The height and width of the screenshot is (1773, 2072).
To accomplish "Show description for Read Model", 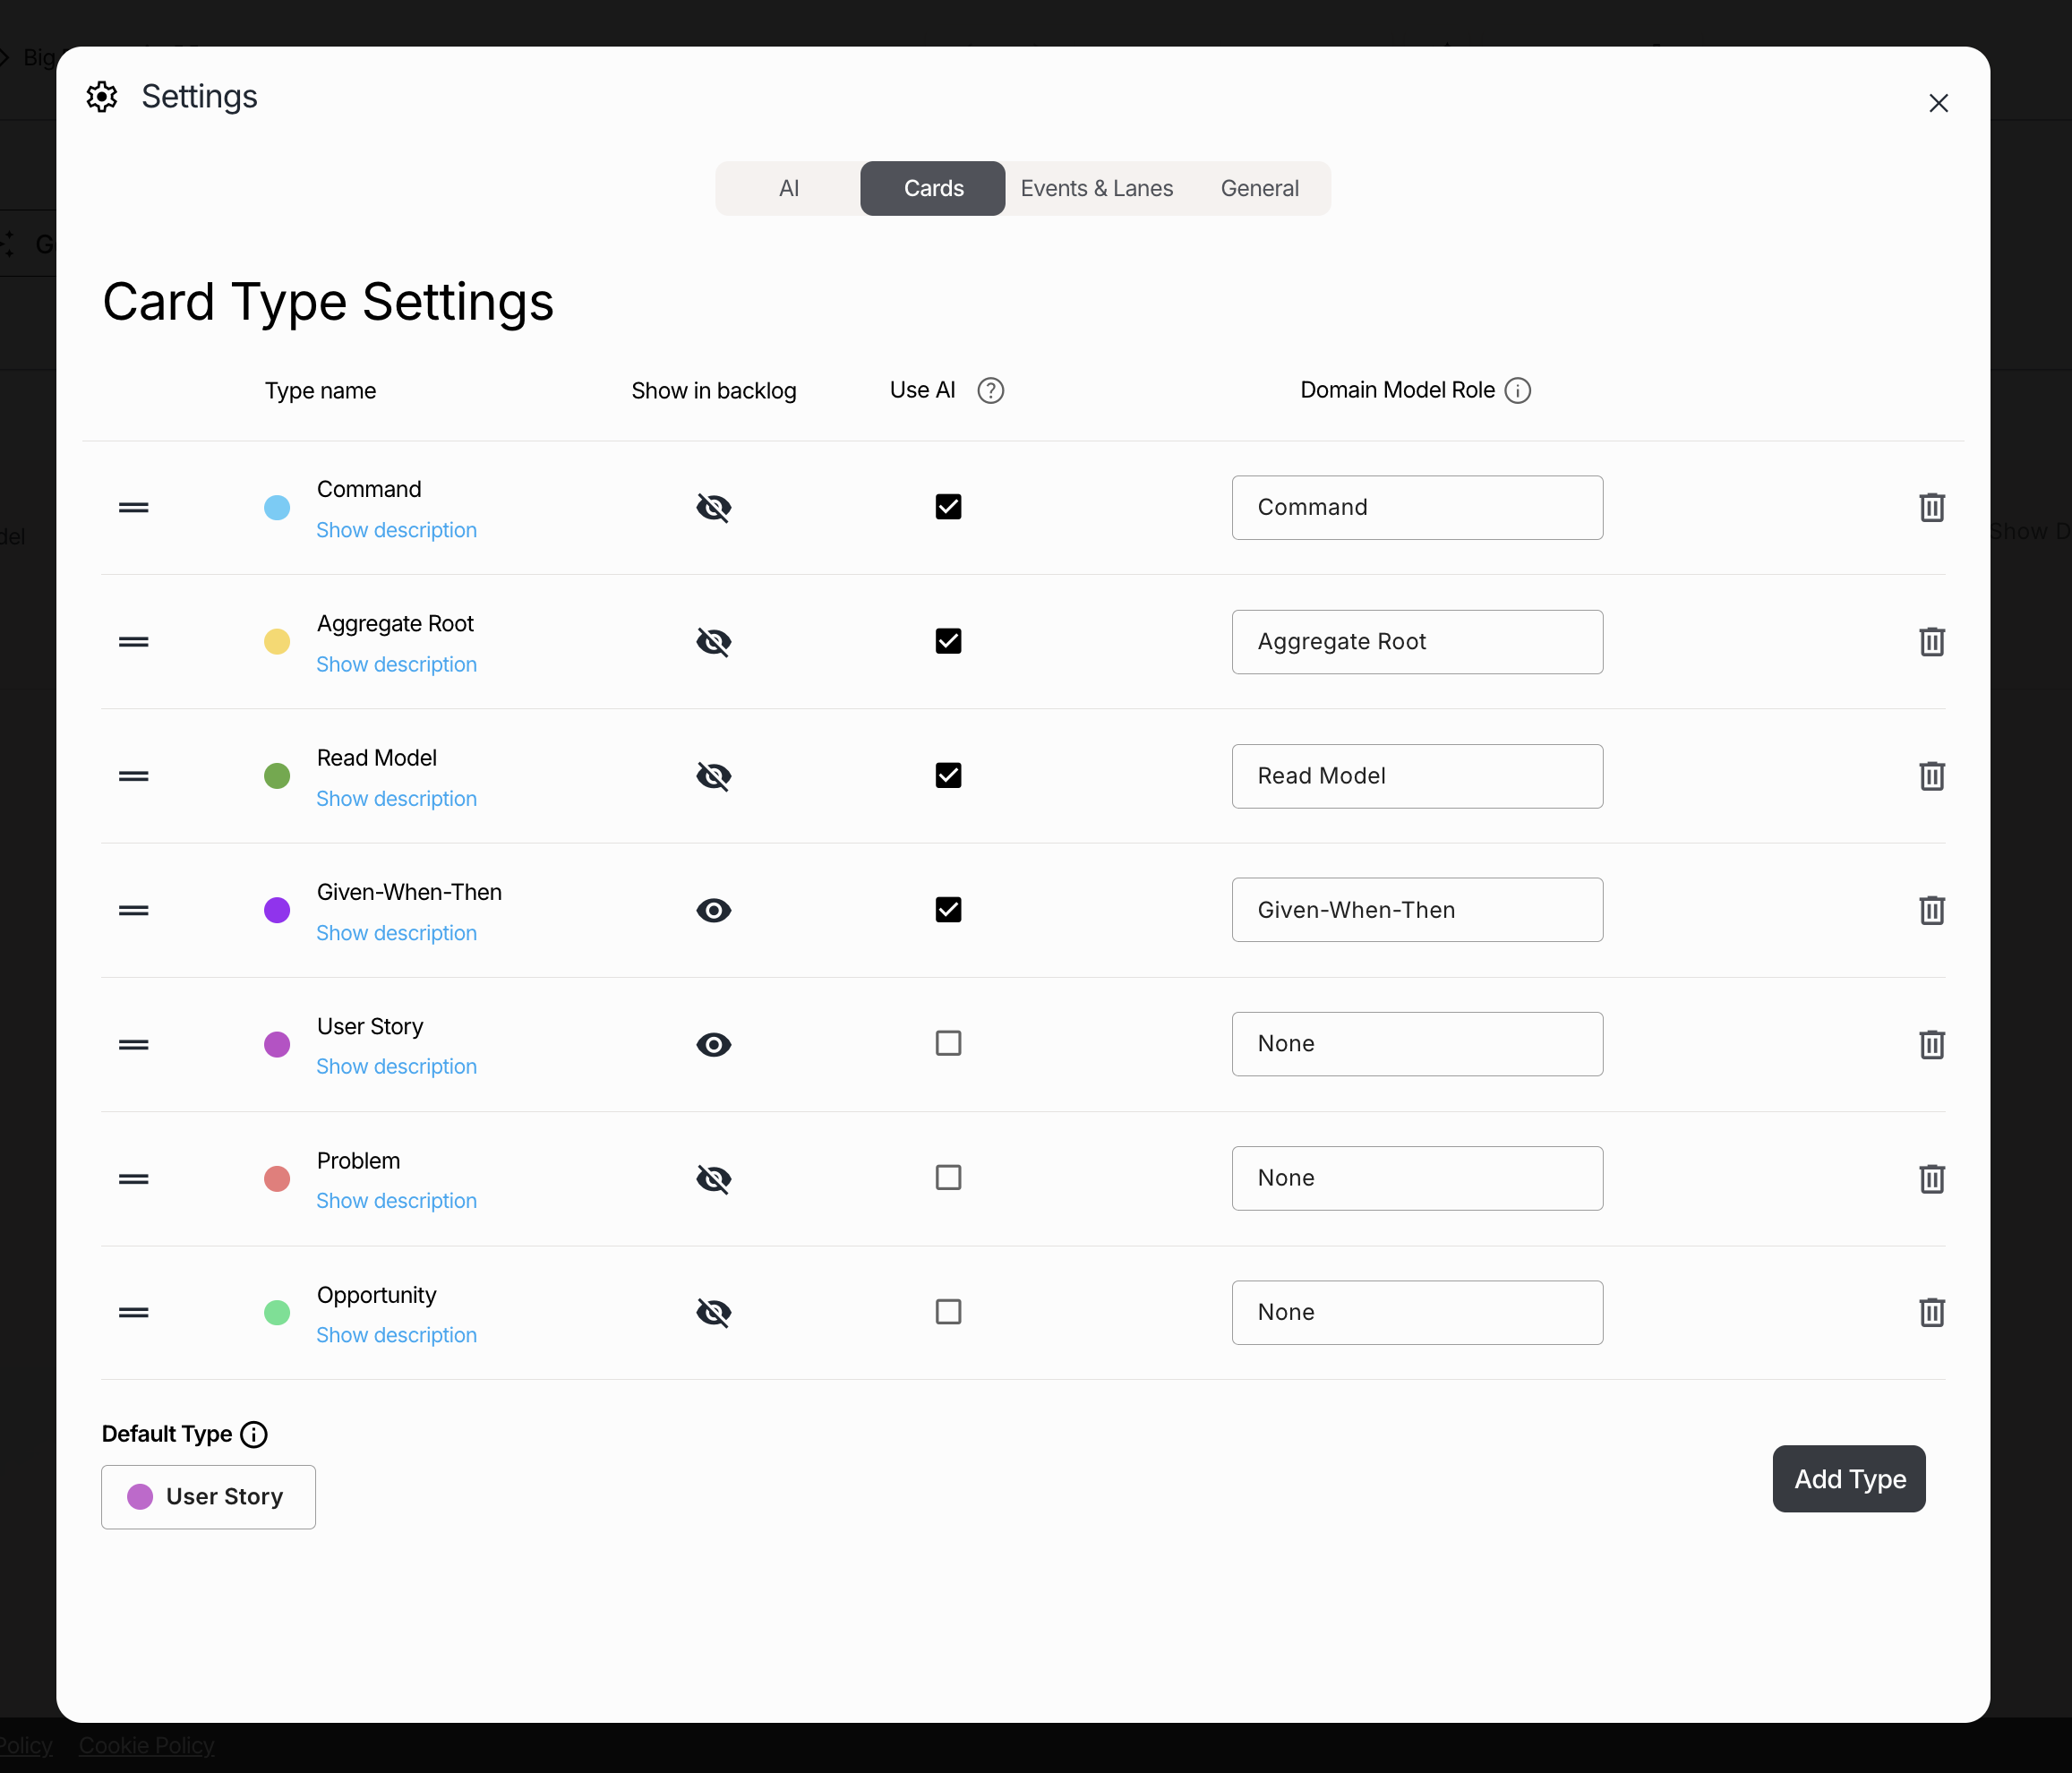I will (x=396, y=798).
